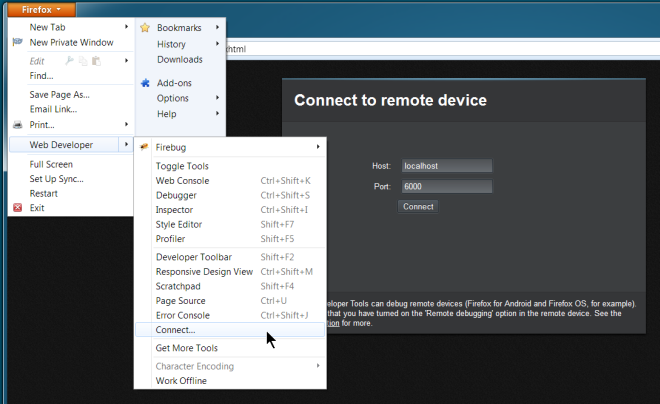Screen dimensions: 660x404
Task: Click the printer icon beside Print
Action: coord(18,125)
